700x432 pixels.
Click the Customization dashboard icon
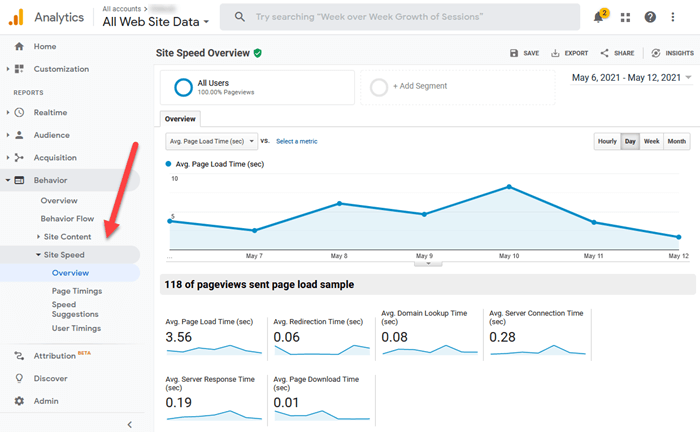tap(19, 69)
